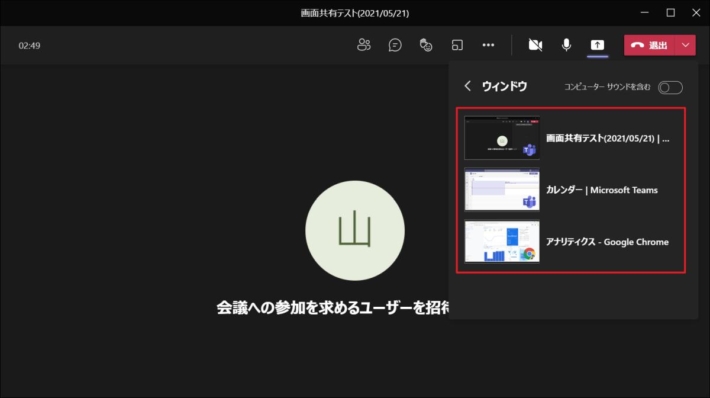710x398 pixels.
Task: Select the 画面共有テスト(2021/05/21) window entry
Action: click(x=571, y=138)
